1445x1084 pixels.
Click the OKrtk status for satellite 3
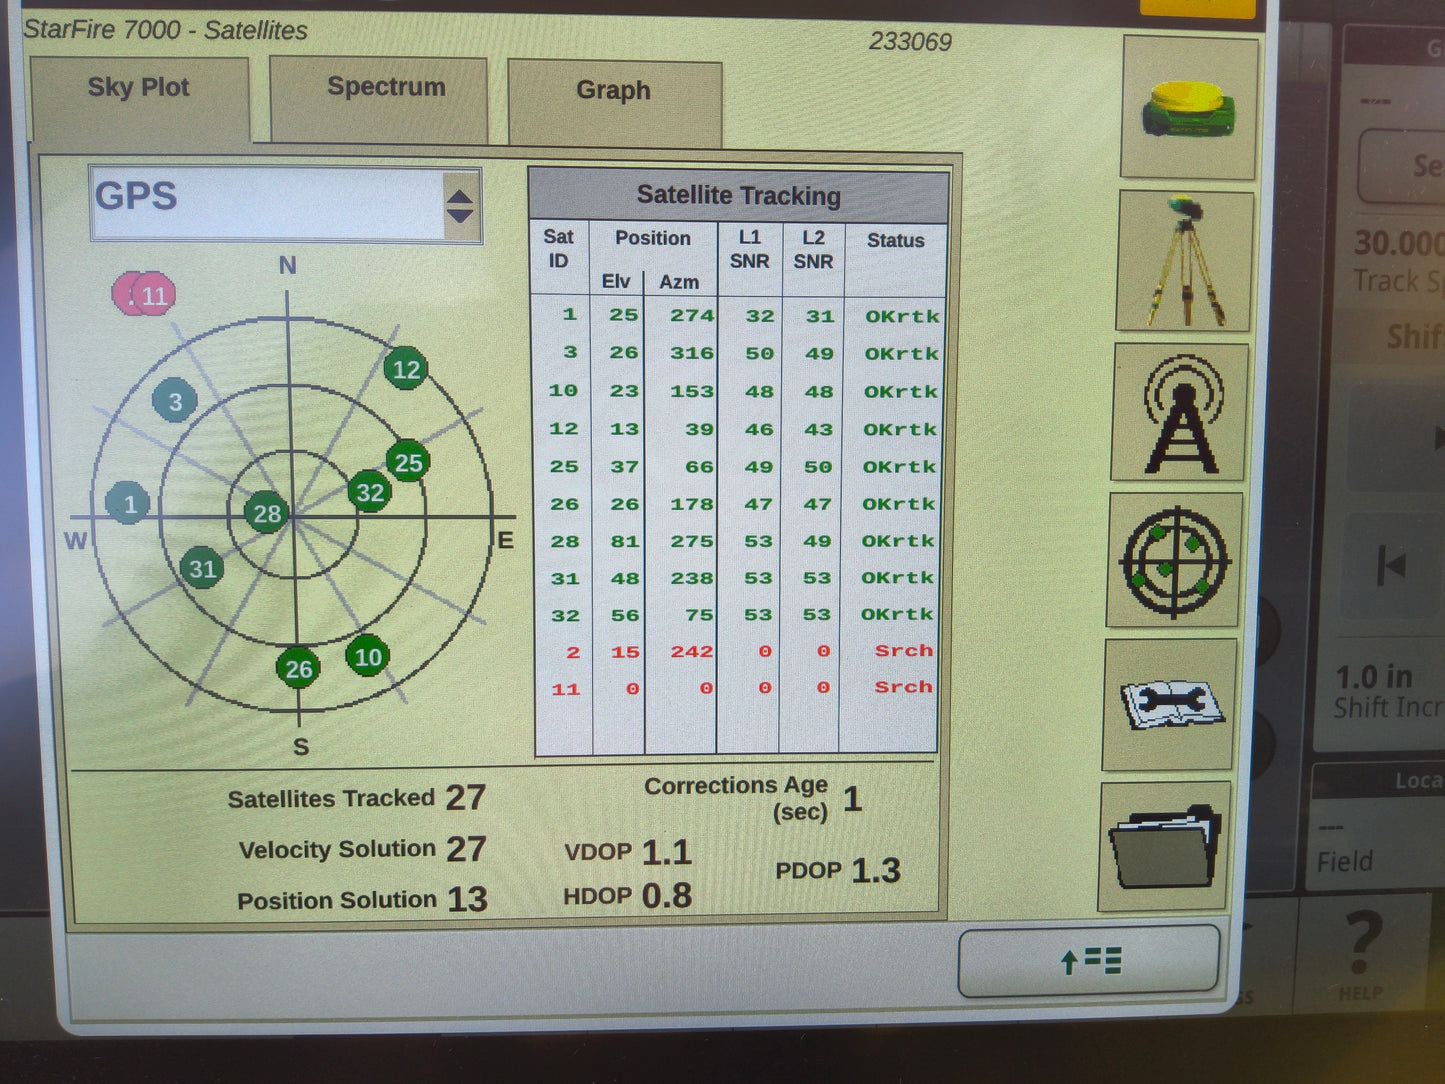(901, 354)
